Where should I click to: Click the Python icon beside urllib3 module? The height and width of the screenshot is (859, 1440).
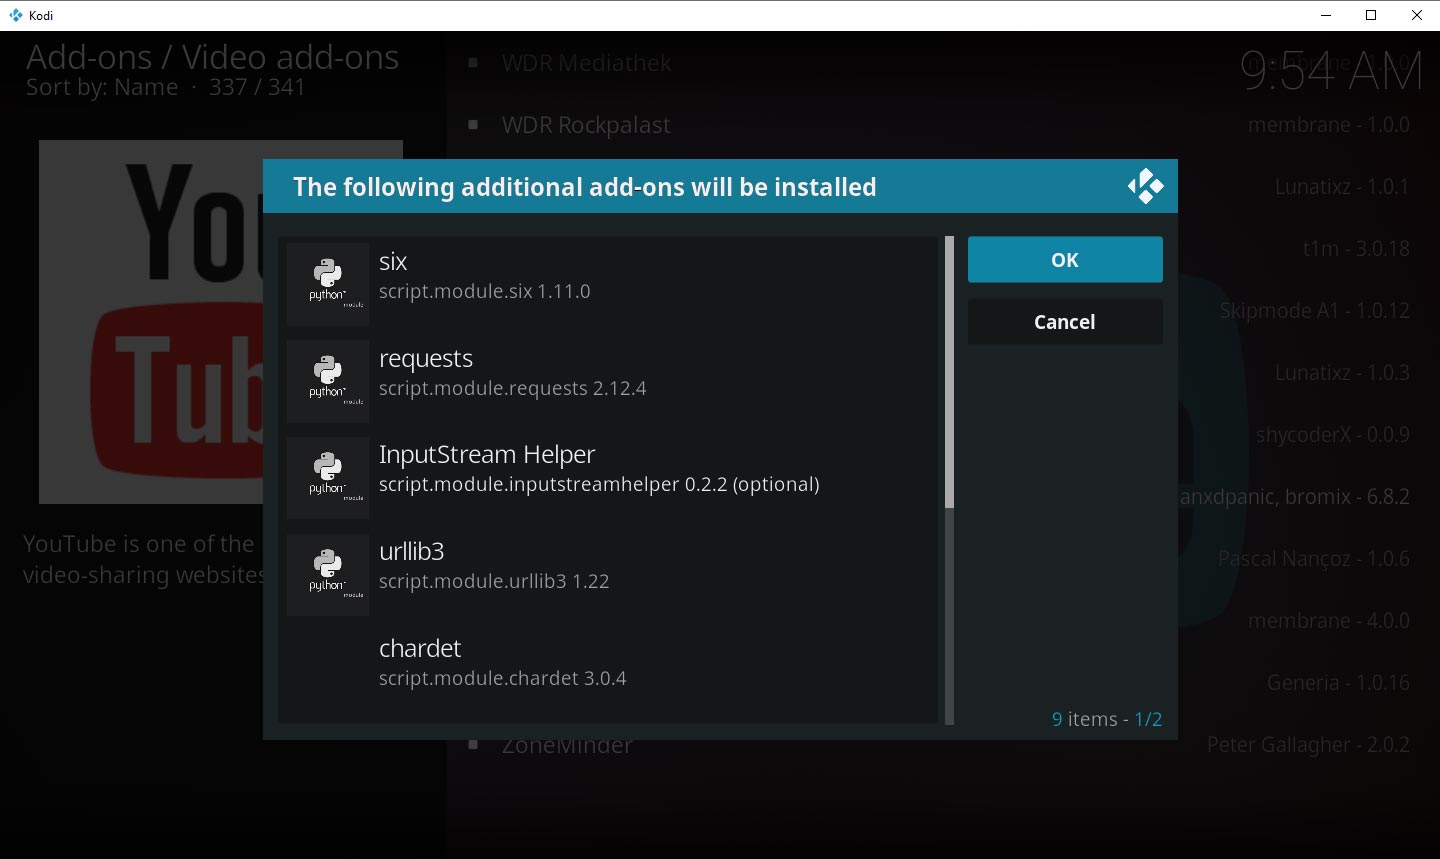[x=328, y=574]
